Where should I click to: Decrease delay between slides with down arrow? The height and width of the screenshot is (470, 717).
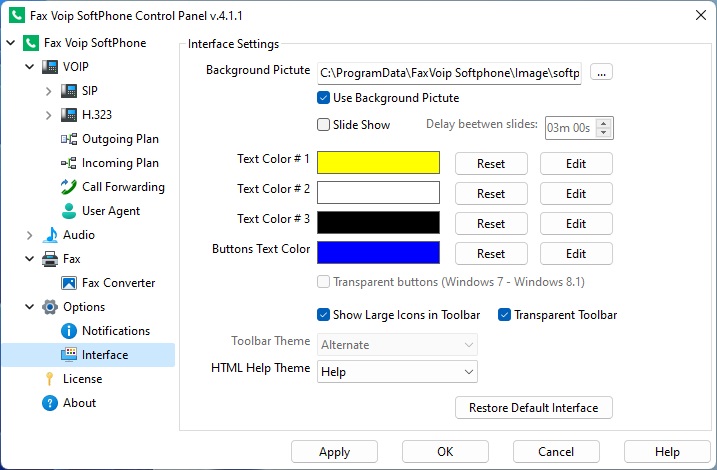[604, 133]
